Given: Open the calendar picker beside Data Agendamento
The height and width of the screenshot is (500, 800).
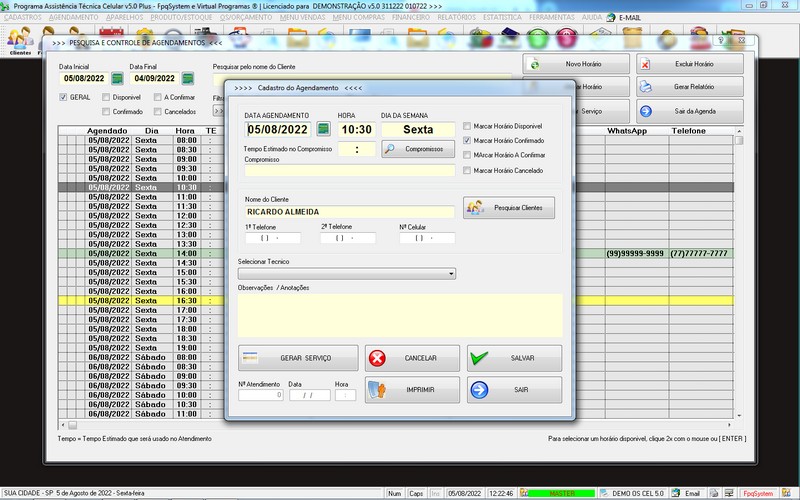Looking at the screenshot, I should point(323,129).
